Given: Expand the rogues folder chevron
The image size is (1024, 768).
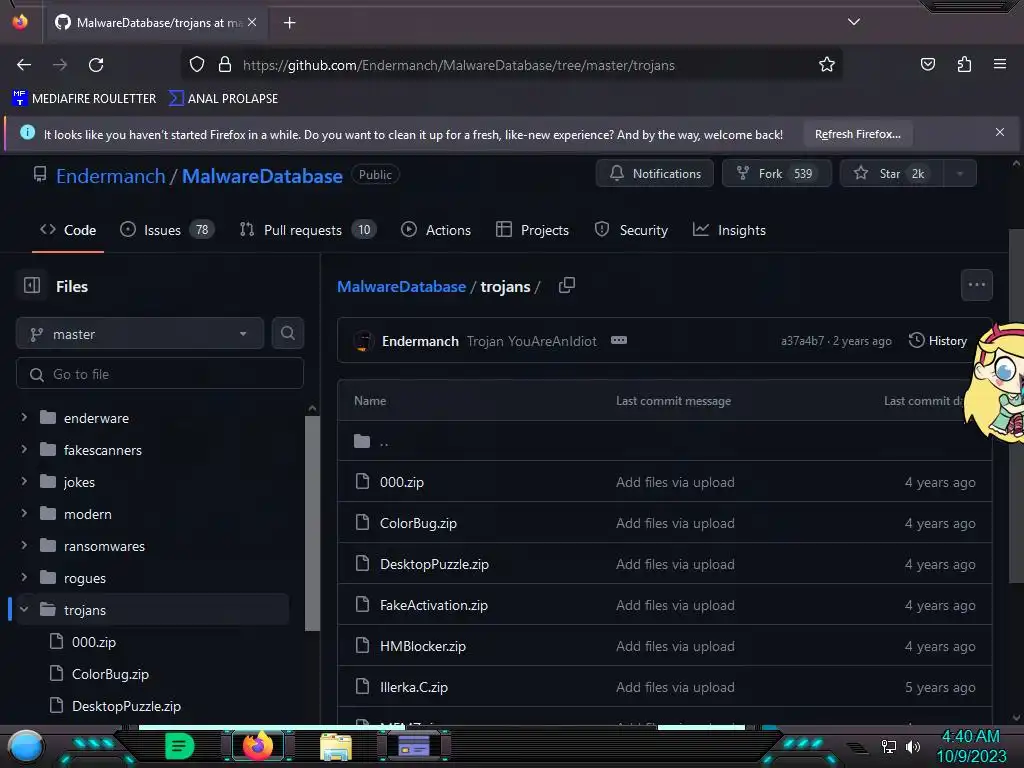Looking at the screenshot, I should (x=24, y=577).
